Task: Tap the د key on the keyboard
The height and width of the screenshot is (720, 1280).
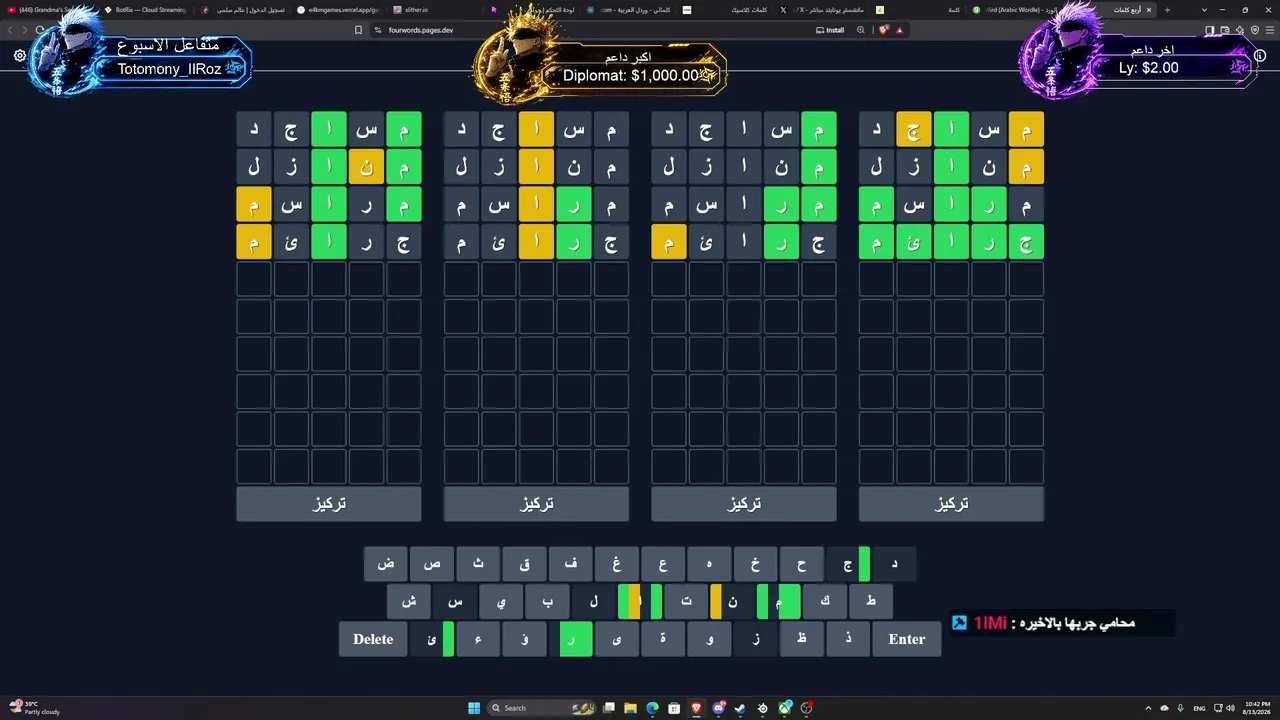Action: pyautogui.click(x=894, y=564)
